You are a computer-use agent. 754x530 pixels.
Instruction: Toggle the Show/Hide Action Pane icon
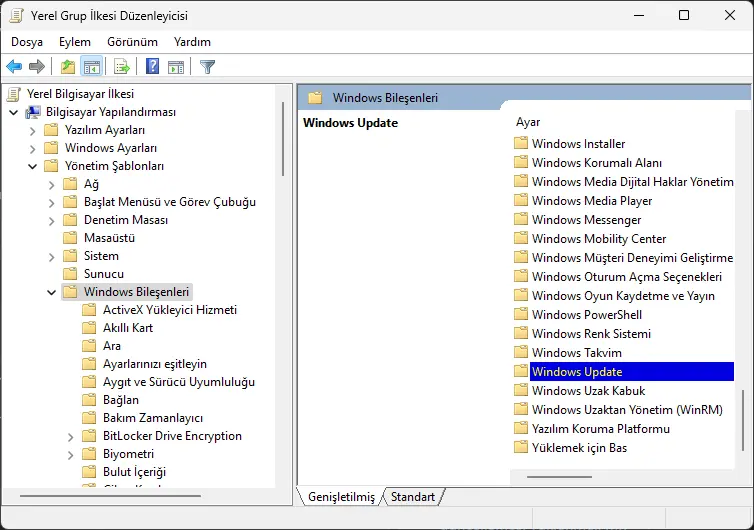click(176, 66)
